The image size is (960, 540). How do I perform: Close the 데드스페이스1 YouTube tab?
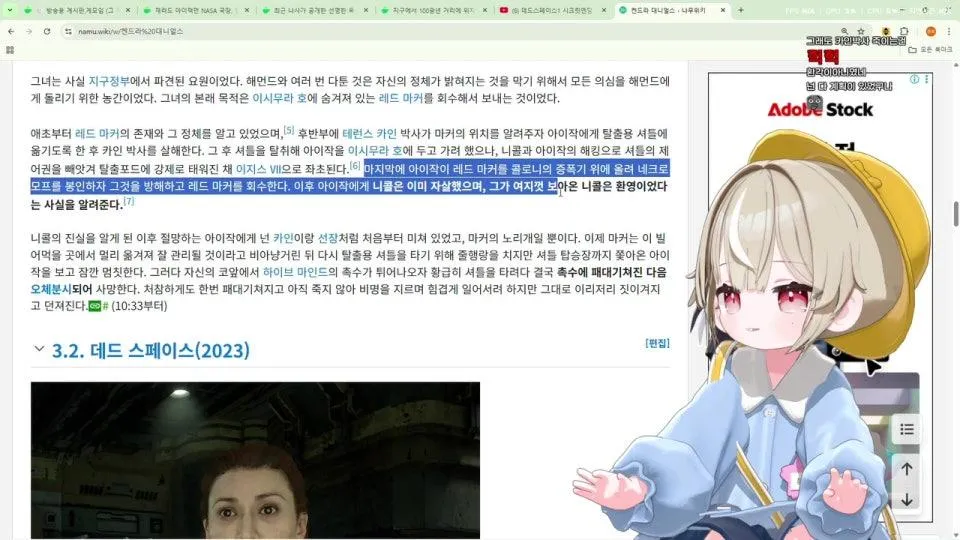point(603,10)
